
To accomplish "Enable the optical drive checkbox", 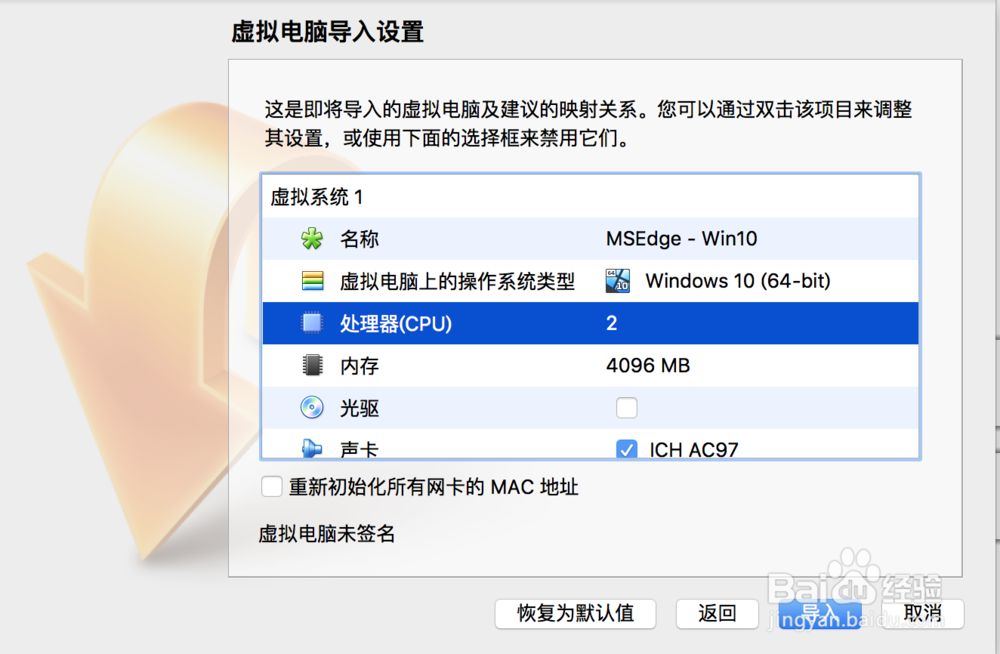I will click(626, 408).
